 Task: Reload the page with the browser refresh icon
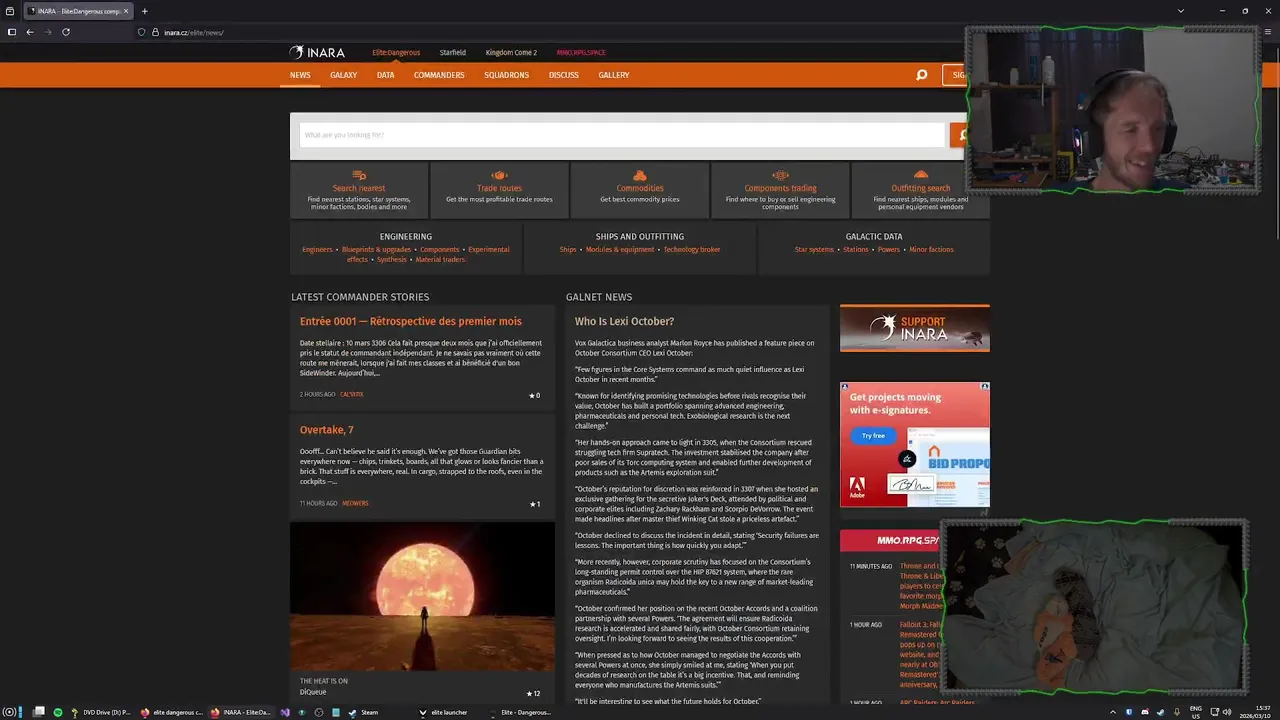coord(66,32)
